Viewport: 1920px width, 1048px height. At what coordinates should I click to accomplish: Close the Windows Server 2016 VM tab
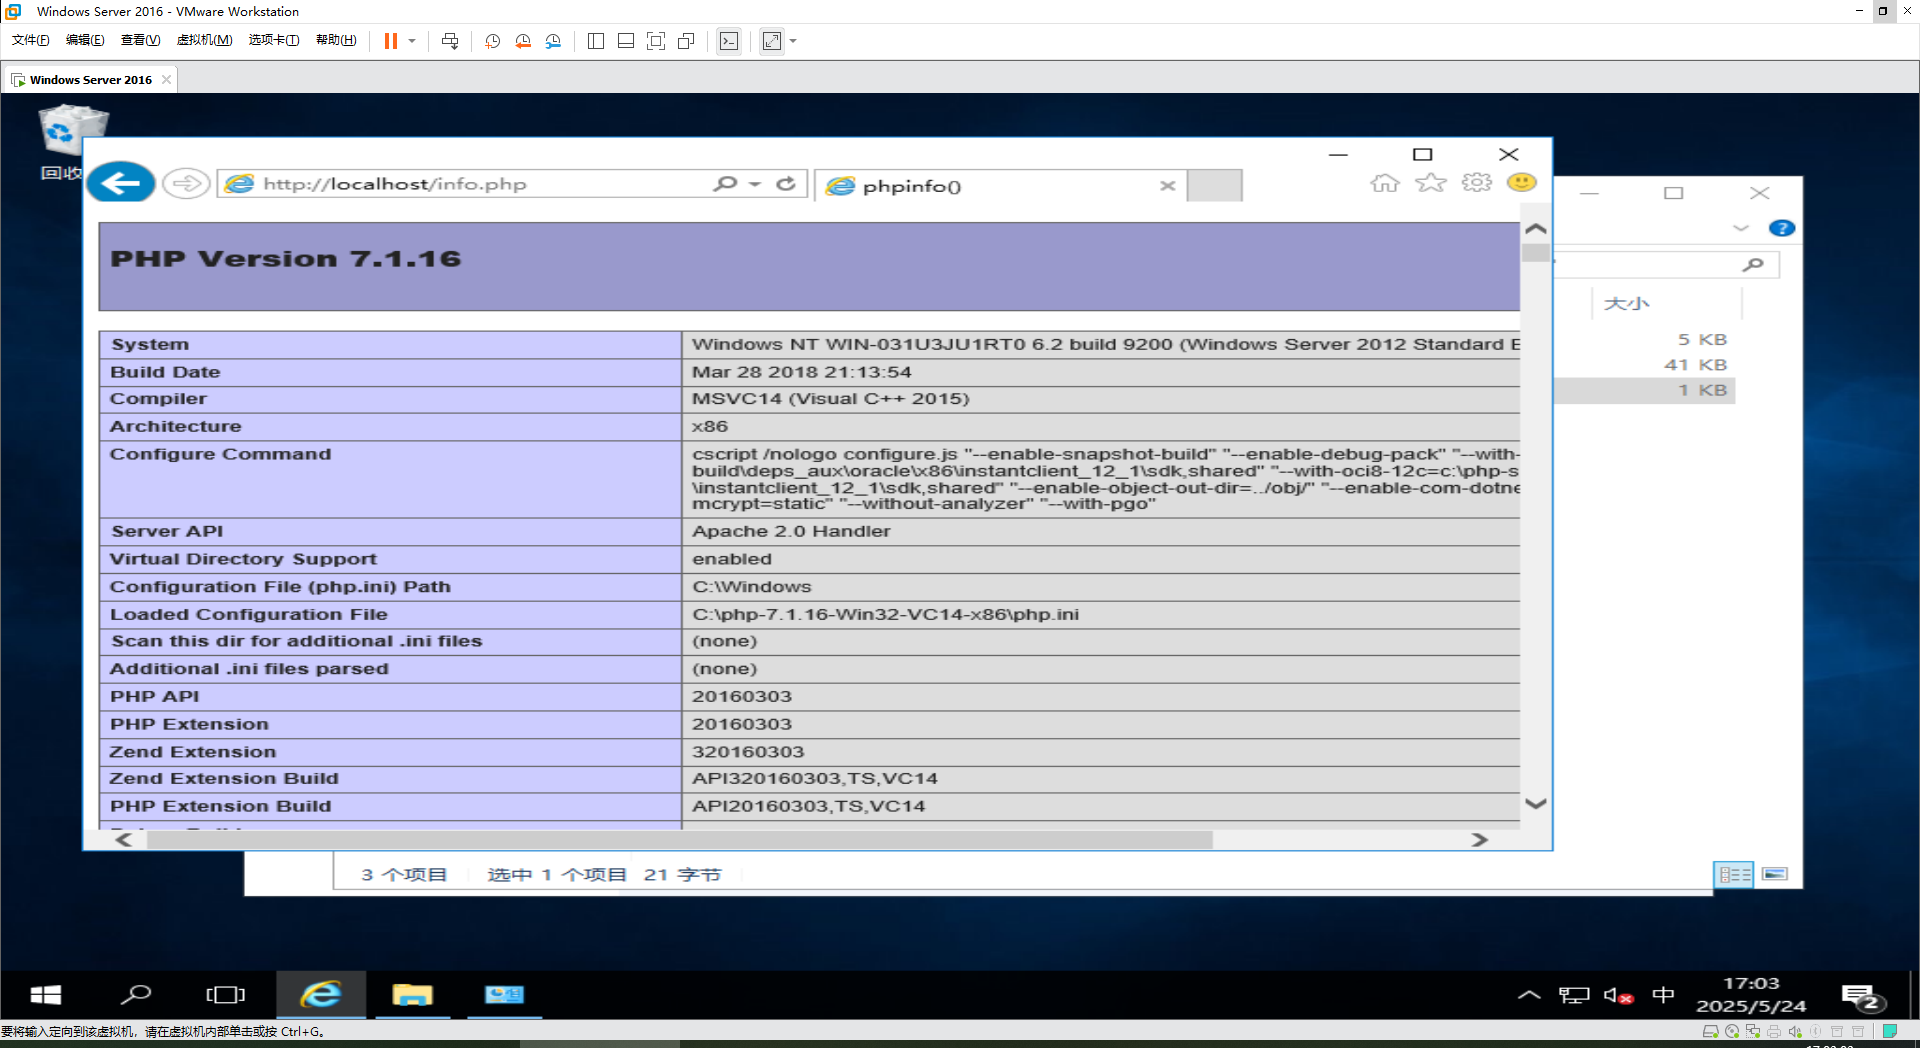[166, 80]
